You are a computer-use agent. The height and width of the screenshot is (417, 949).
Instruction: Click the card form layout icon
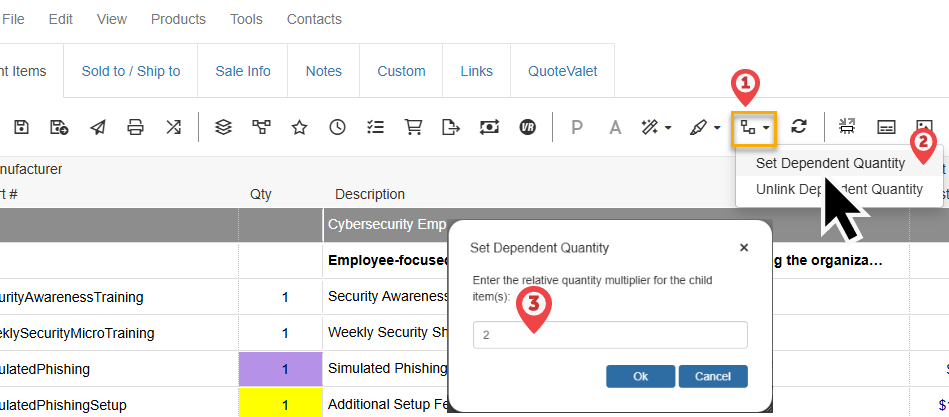click(x=887, y=127)
